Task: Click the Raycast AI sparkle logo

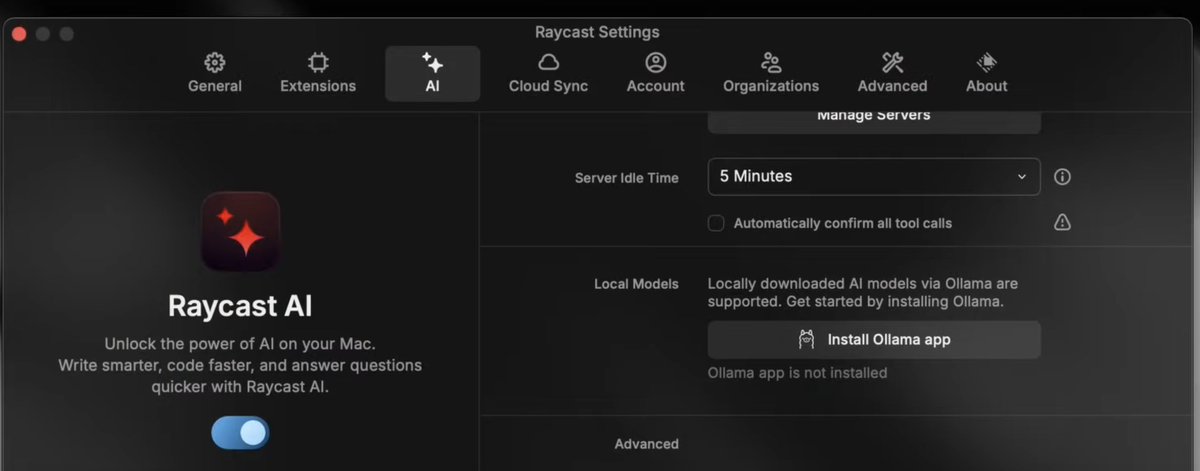Action: tap(240, 232)
